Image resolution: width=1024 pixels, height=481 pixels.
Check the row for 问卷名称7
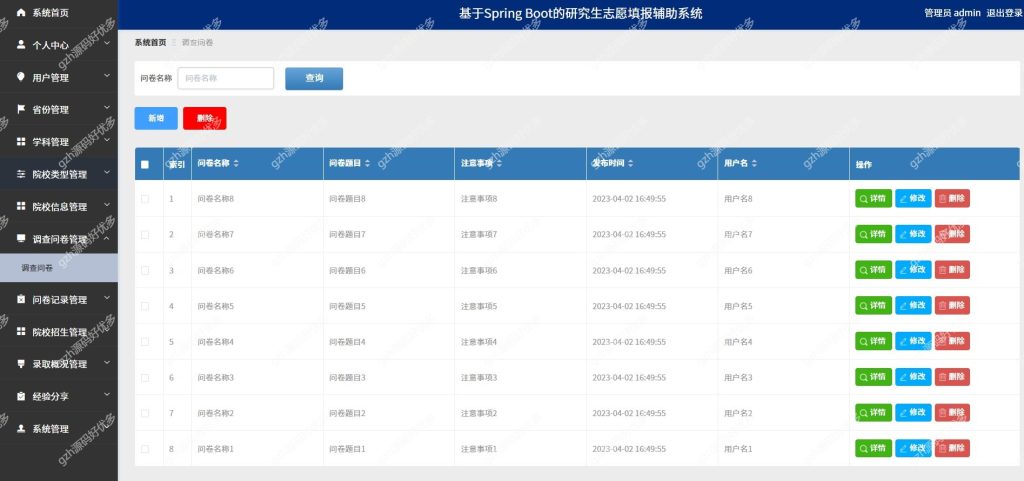[x=145, y=235]
